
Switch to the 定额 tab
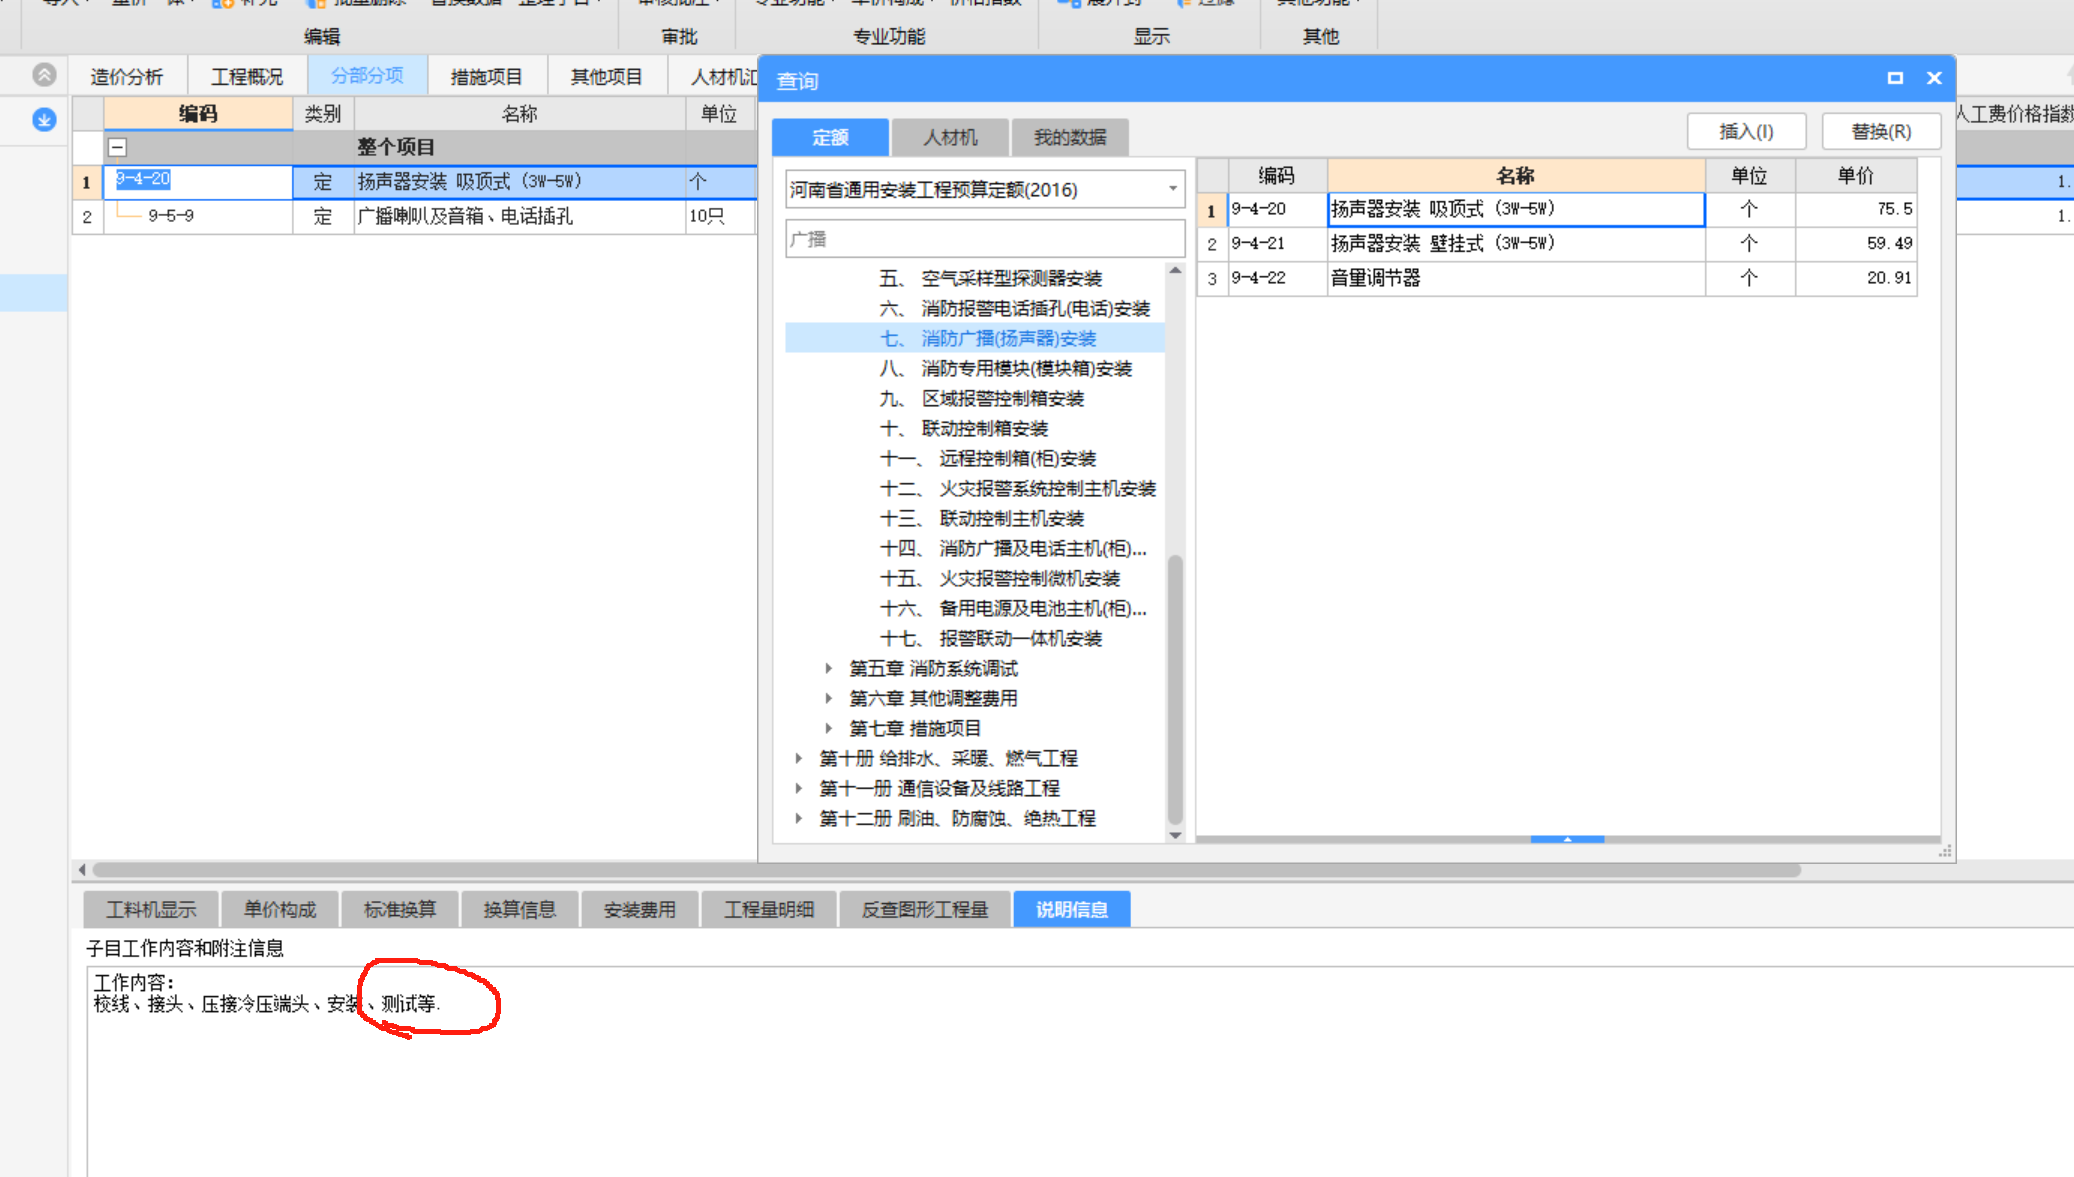pyautogui.click(x=830, y=138)
